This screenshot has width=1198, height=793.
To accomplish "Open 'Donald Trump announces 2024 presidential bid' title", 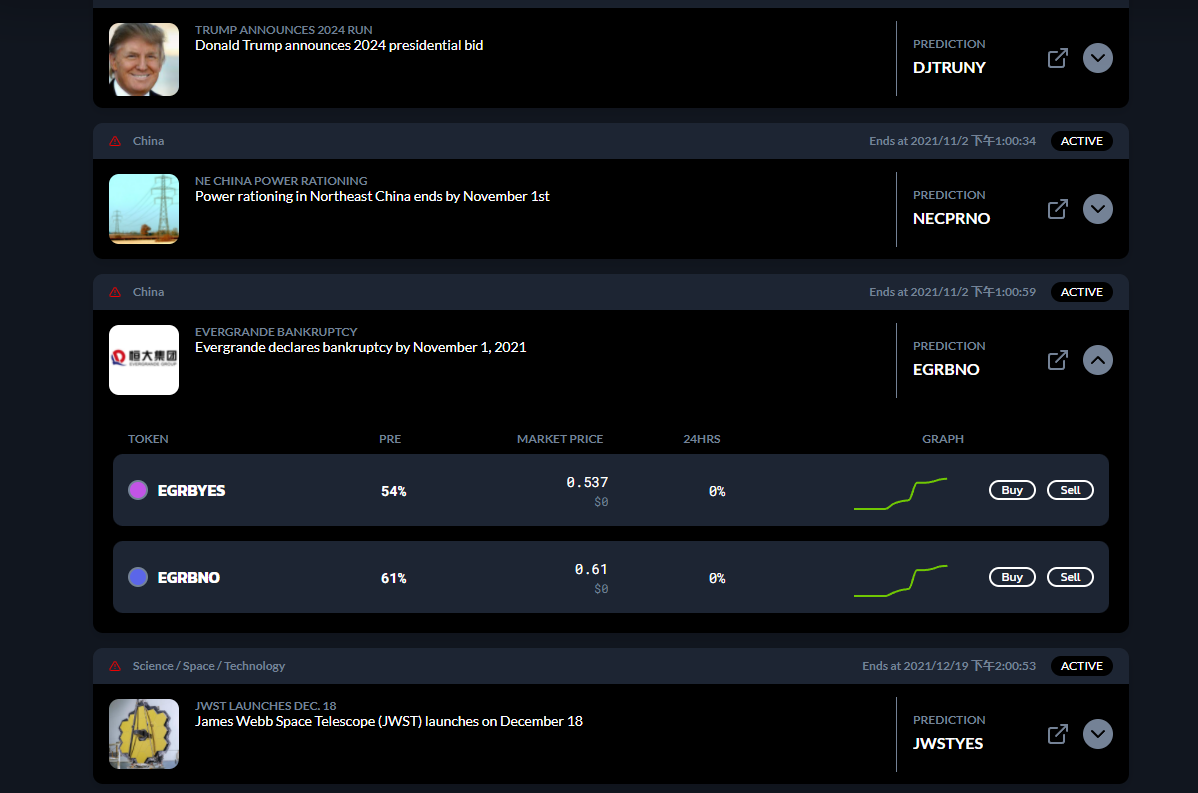I will (x=339, y=46).
